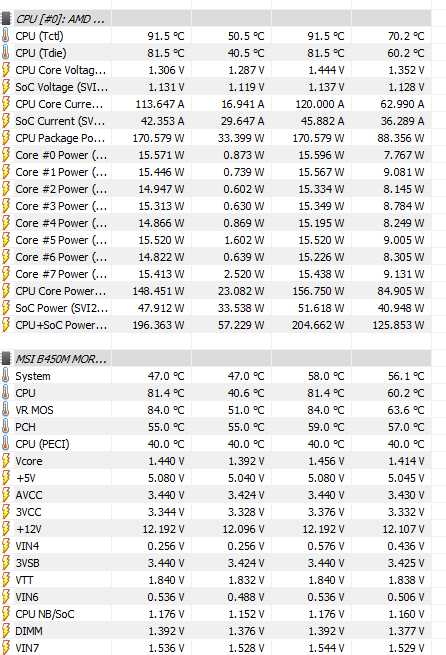Click the CPU [#0]: AMD chip icon
This screenshot has width=446, height=655.
pyautogui.click(x=5, y=19)
